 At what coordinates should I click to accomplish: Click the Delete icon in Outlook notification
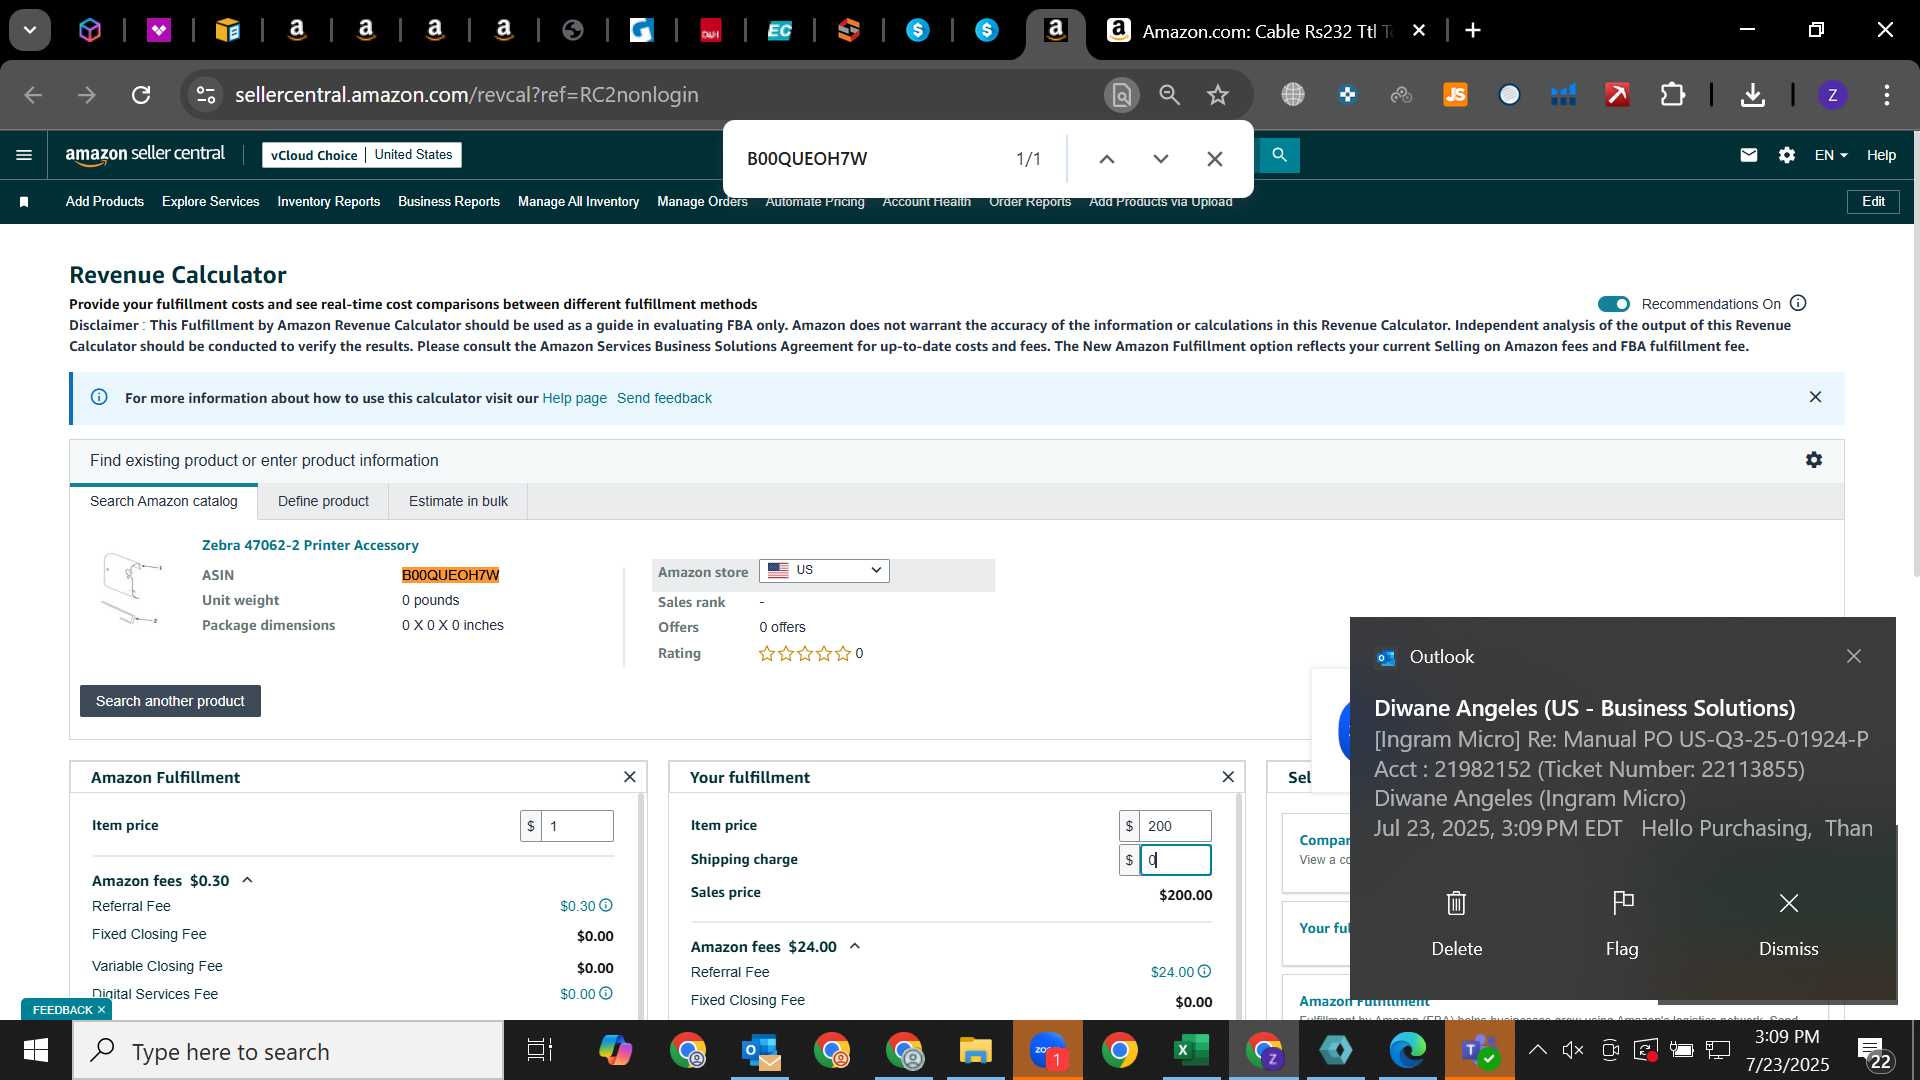(x=1456, y=923)
